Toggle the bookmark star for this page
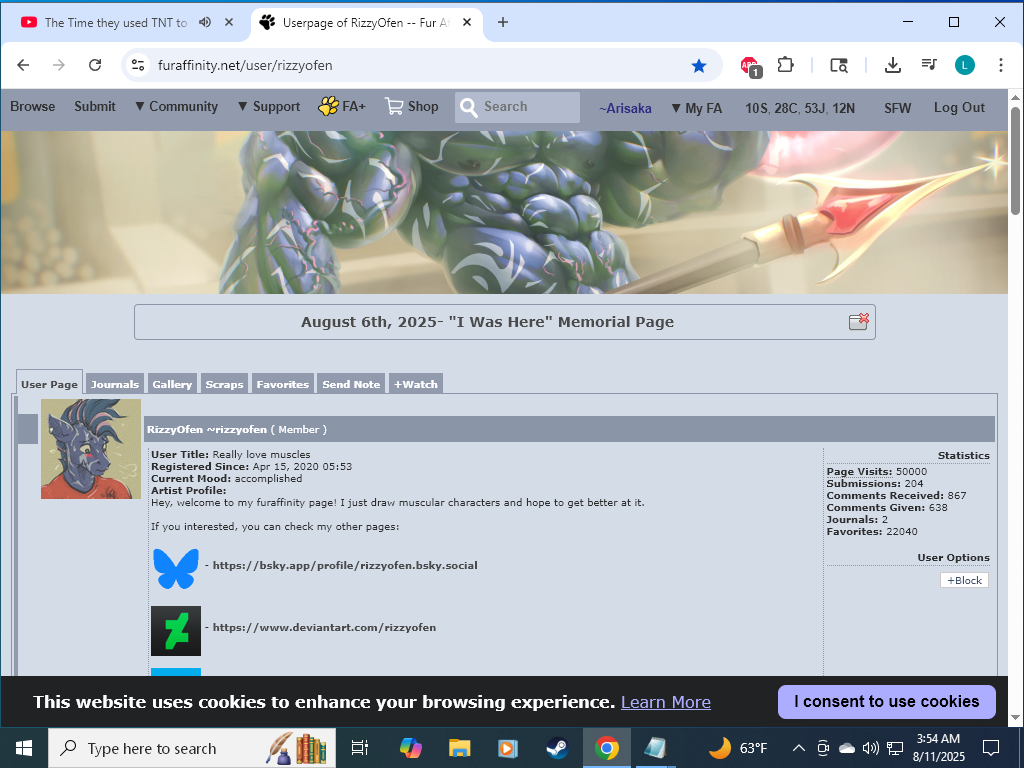Viewport: 1024px width, 768px height. (699, 65)
